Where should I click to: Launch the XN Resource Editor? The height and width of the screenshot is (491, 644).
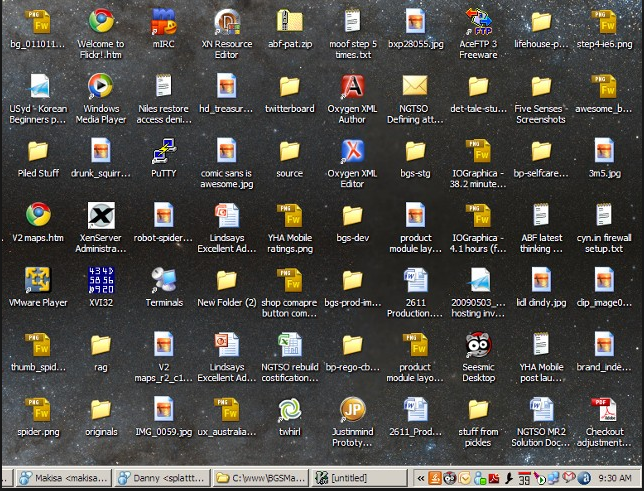[227, 22]
